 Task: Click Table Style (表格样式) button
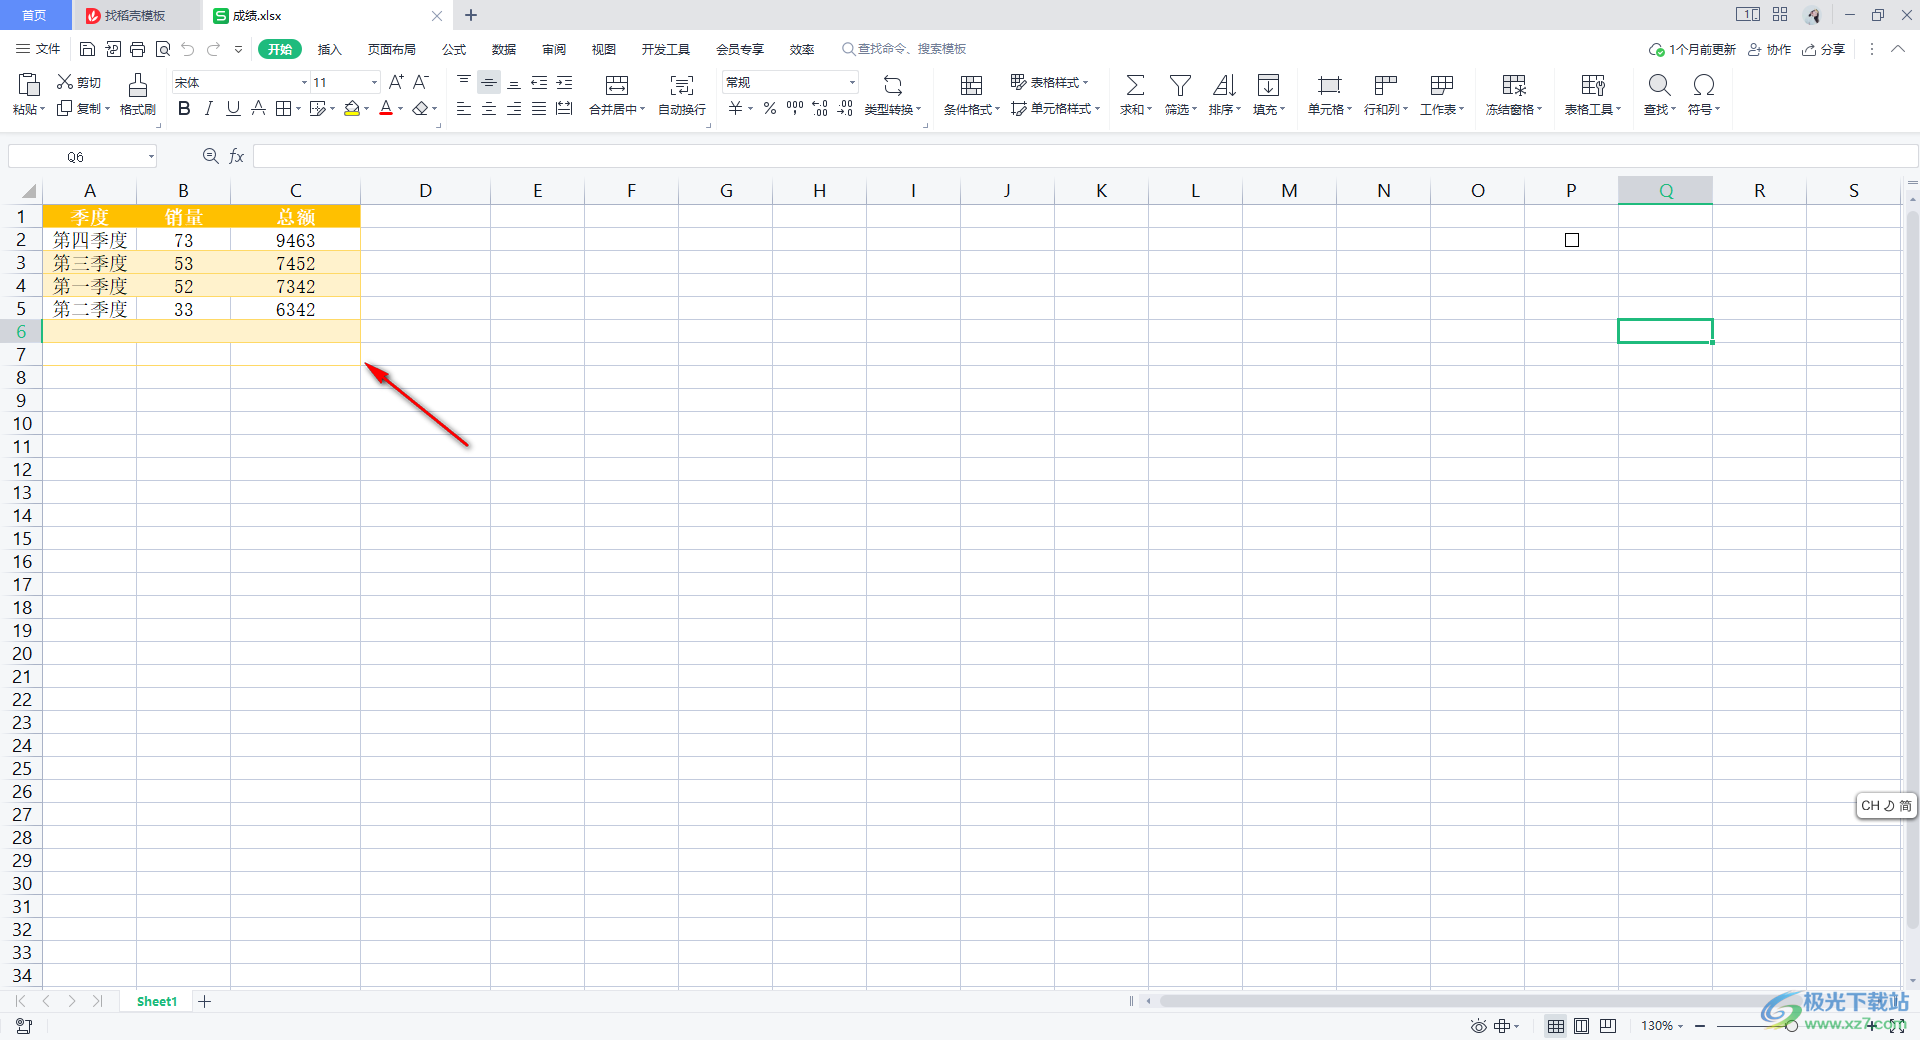1049,82
